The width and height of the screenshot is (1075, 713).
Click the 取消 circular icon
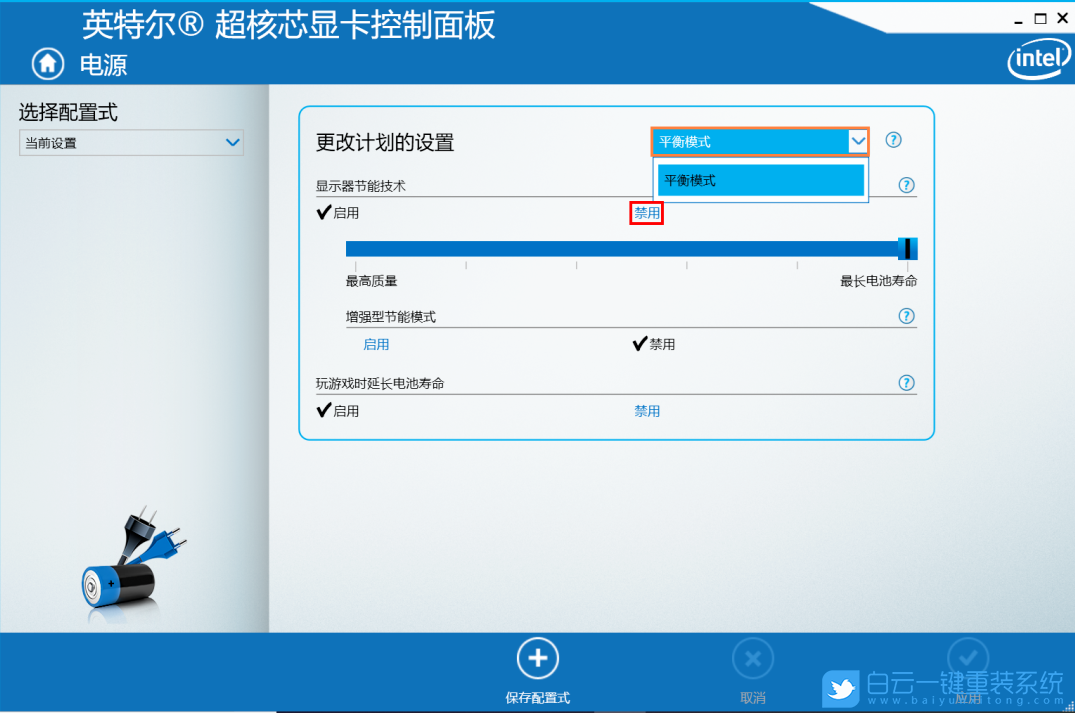coord(752,657)
